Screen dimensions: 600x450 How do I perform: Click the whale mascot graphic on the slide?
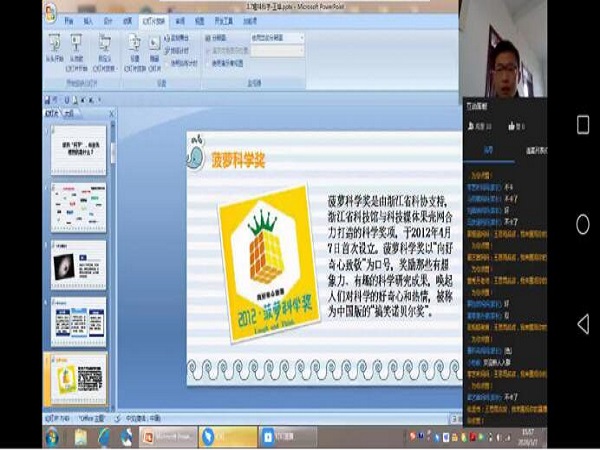[196, 153]
